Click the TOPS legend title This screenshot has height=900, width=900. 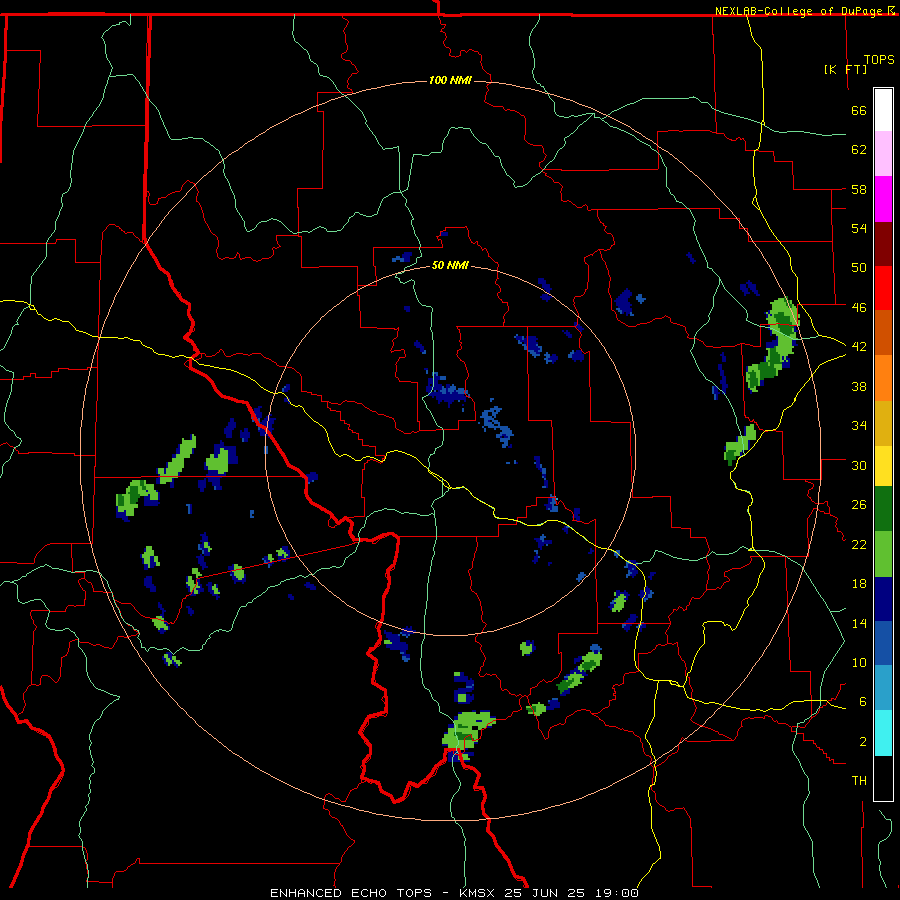[x=879, y=59]
